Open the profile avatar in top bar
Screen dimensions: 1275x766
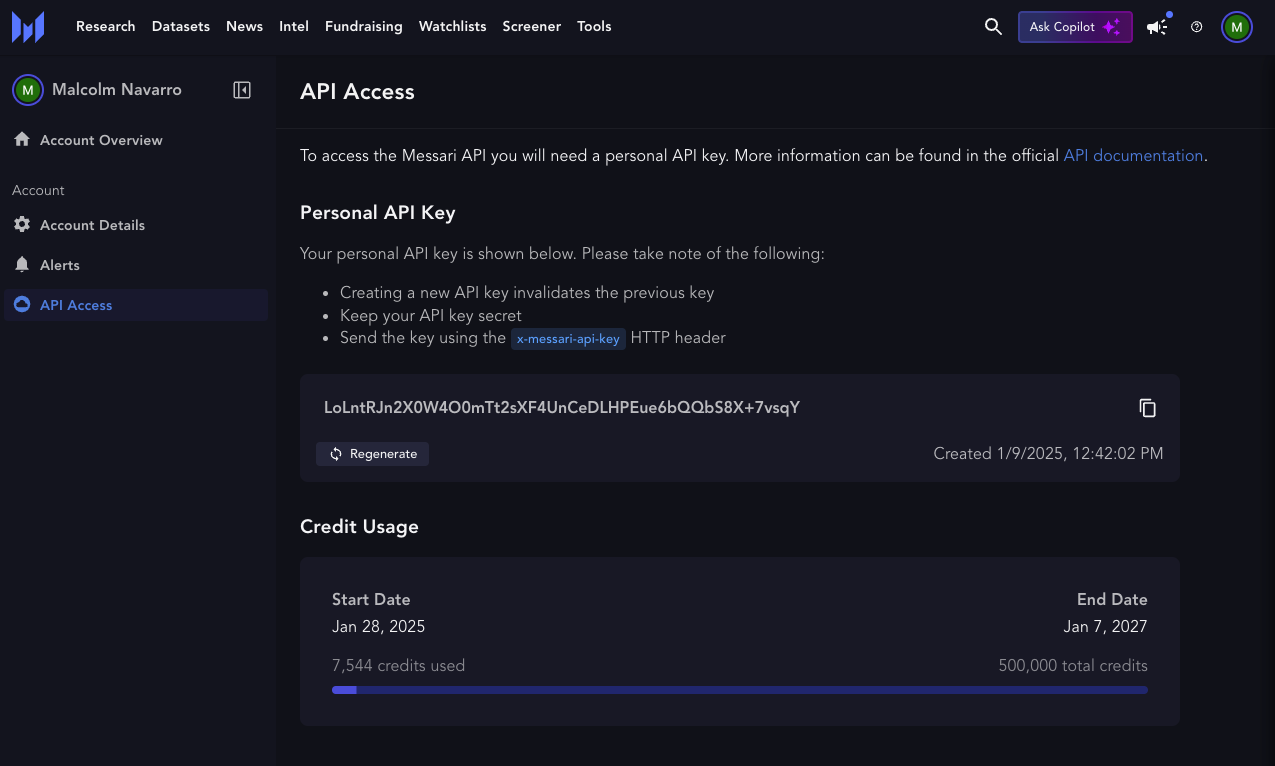tap(1237, 27)
